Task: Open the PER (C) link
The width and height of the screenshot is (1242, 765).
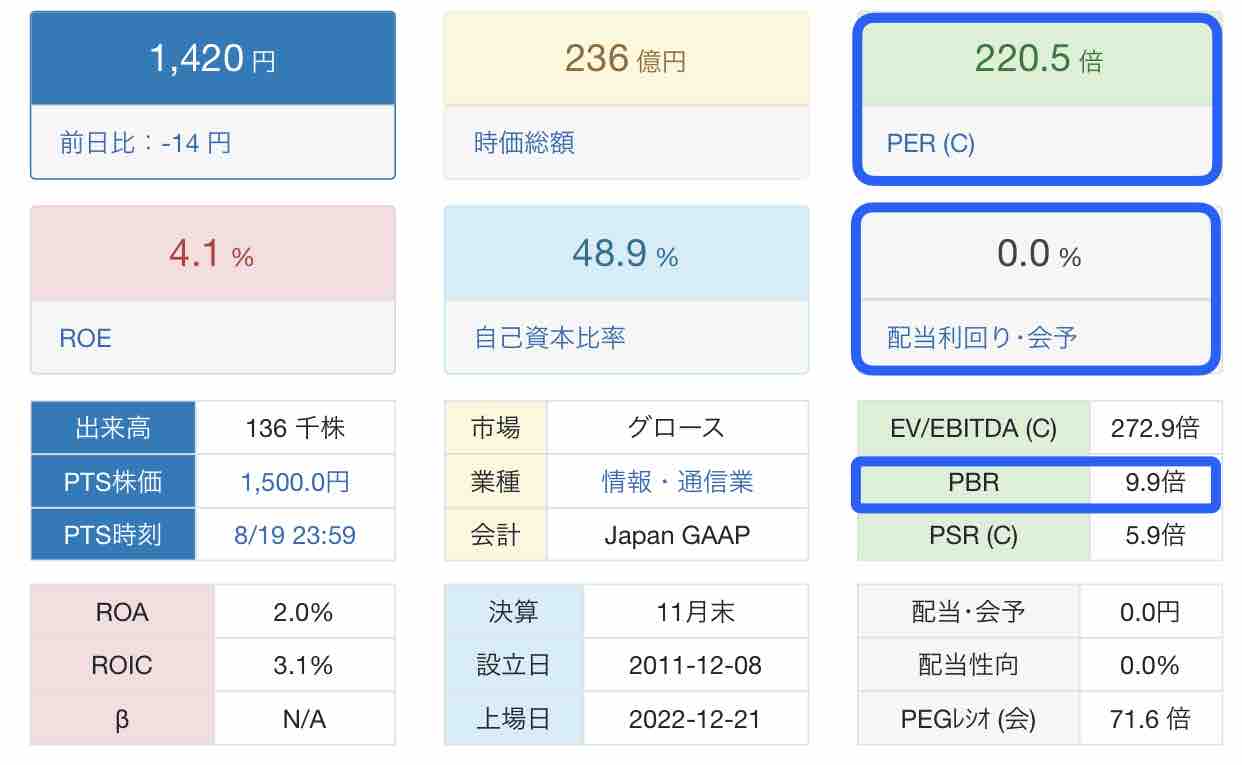Action: [930, 143]
